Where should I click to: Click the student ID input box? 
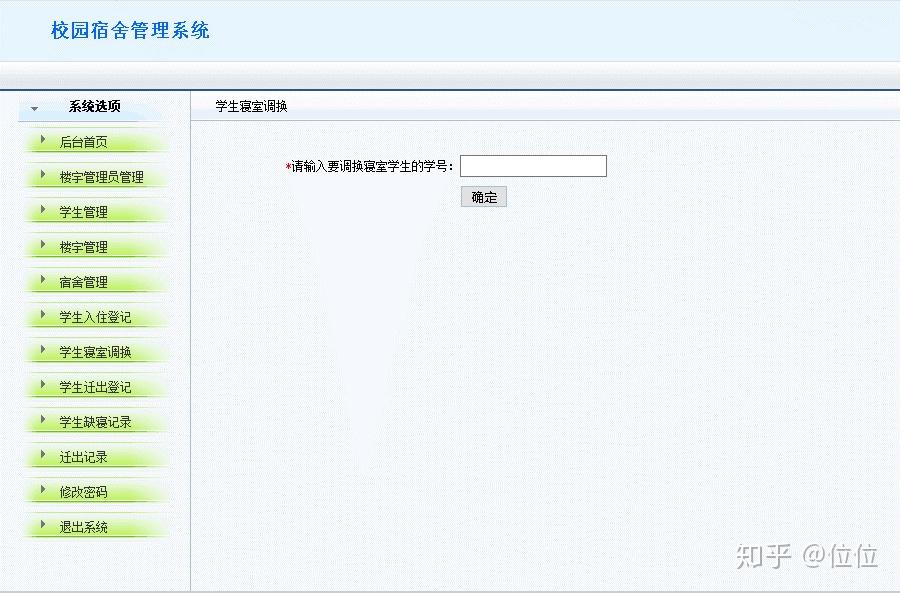(533, 165)
